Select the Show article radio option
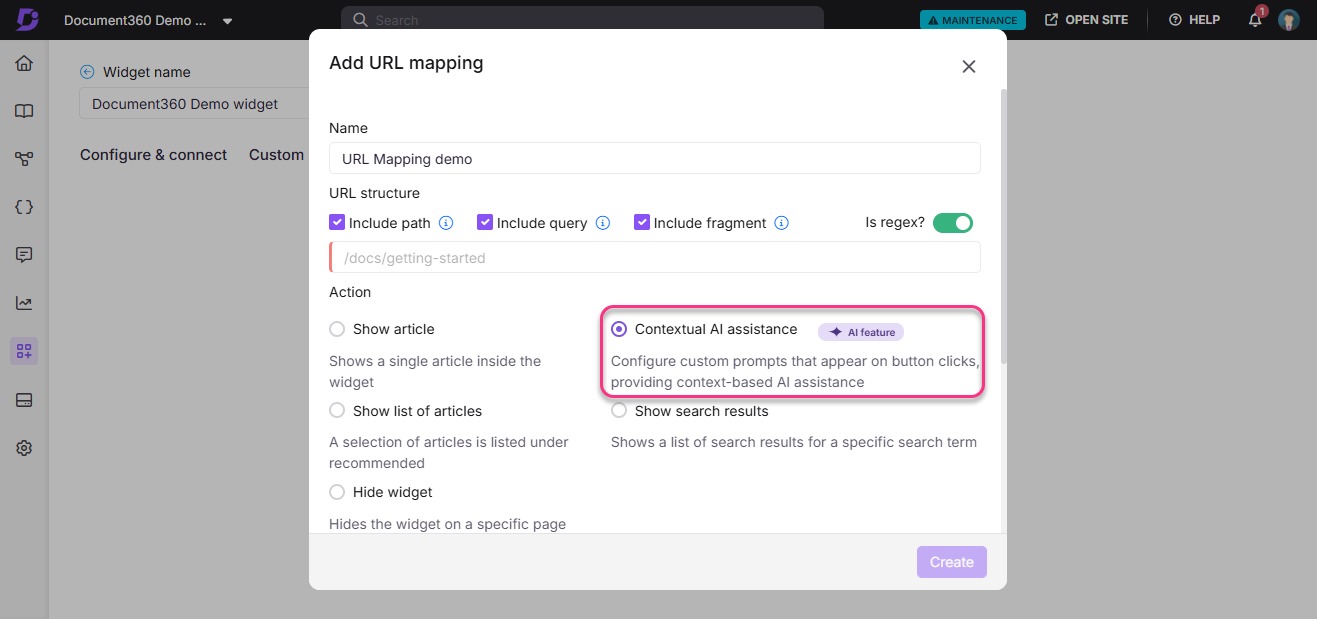Viewport: 1317px width, 619px height. tap(337, 329)
